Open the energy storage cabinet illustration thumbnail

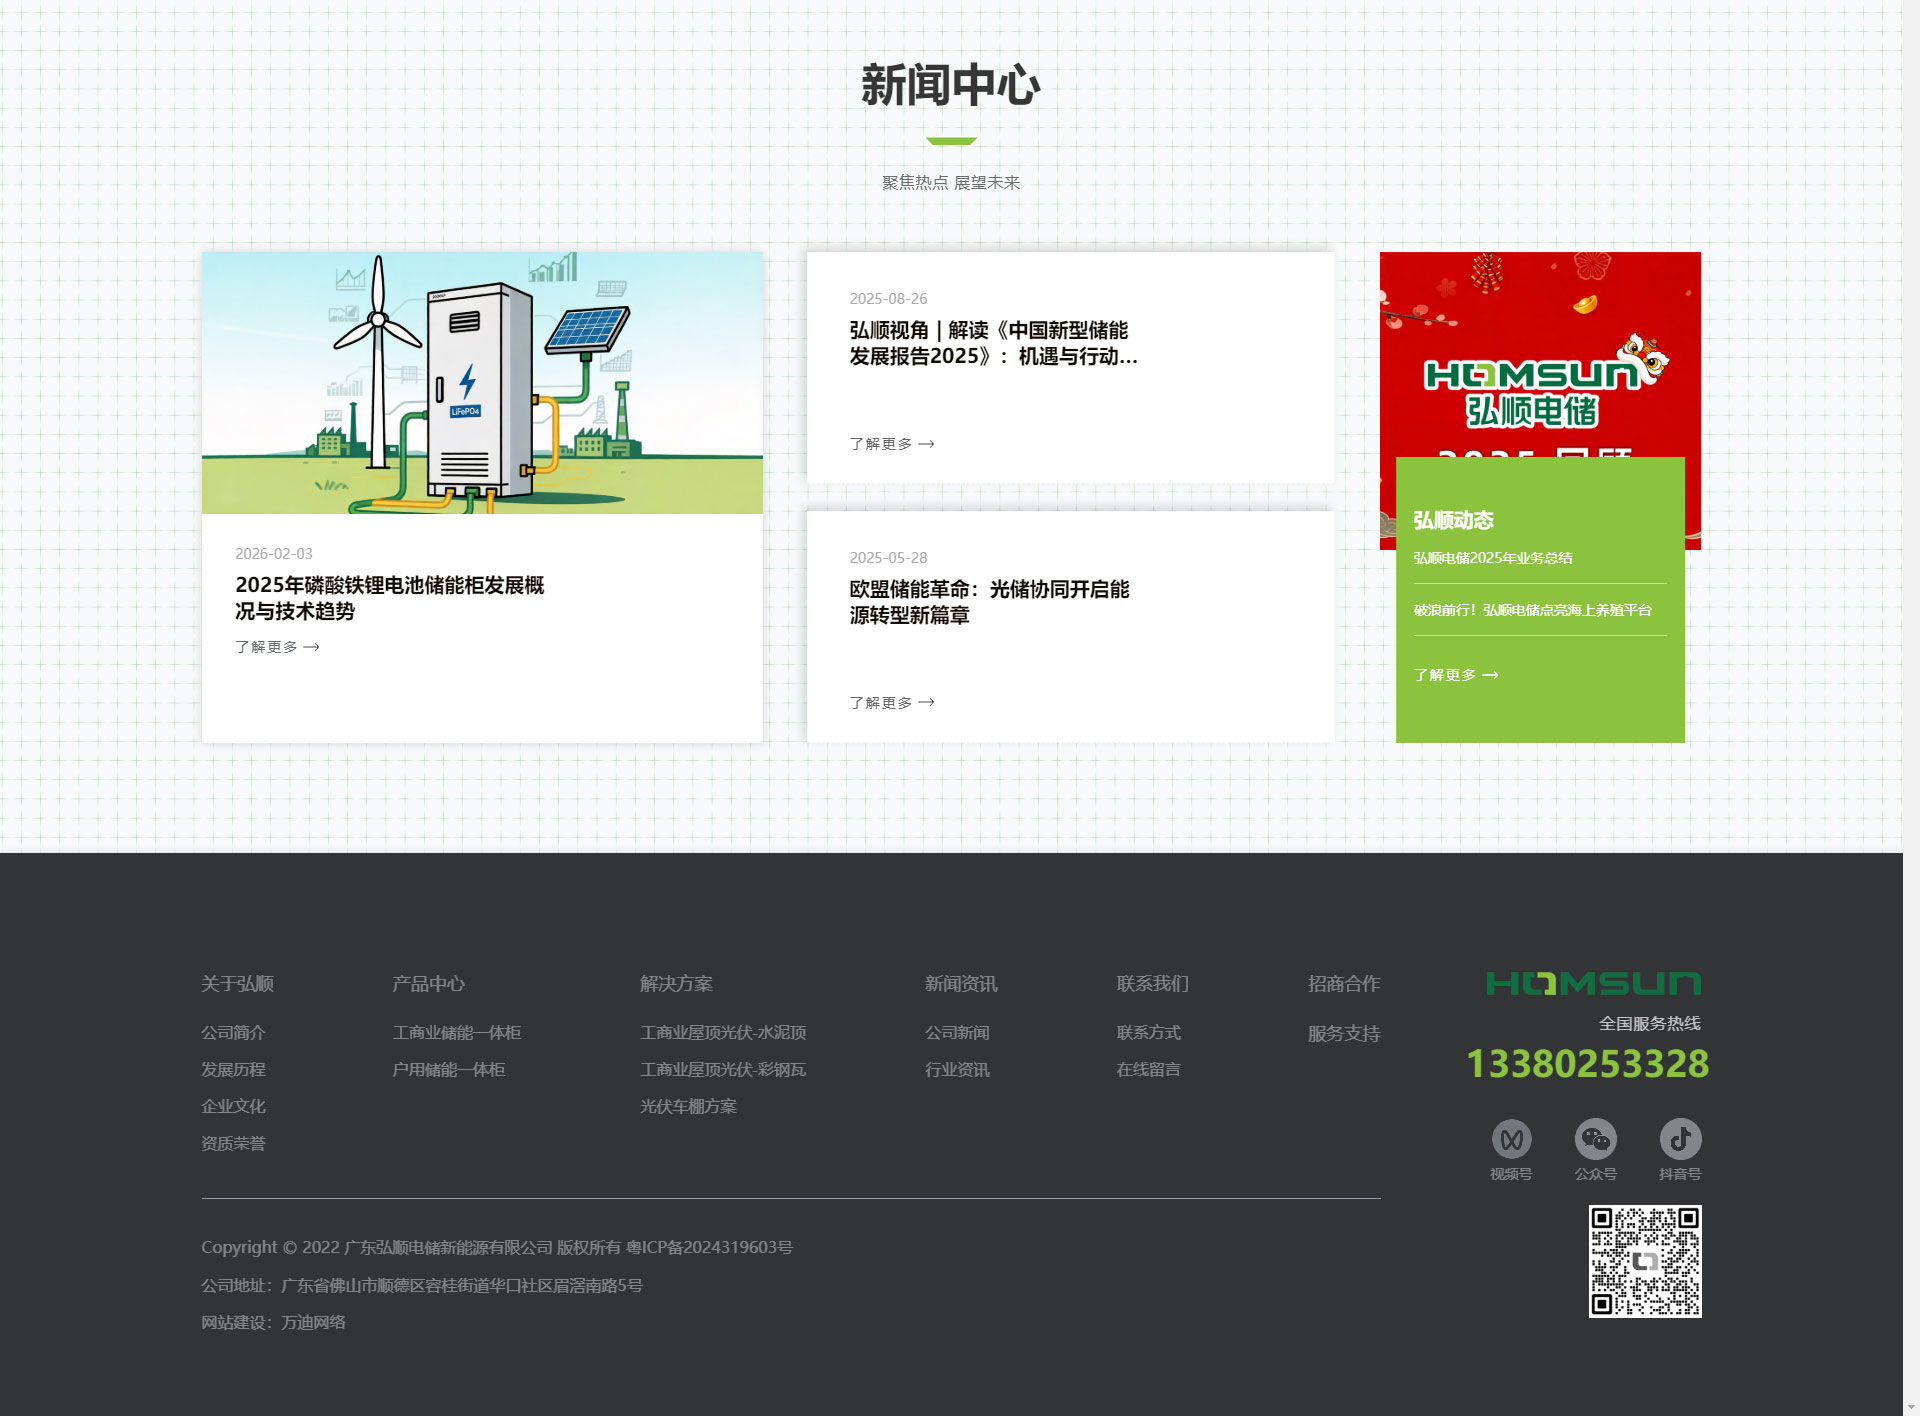tap(482, 383)
